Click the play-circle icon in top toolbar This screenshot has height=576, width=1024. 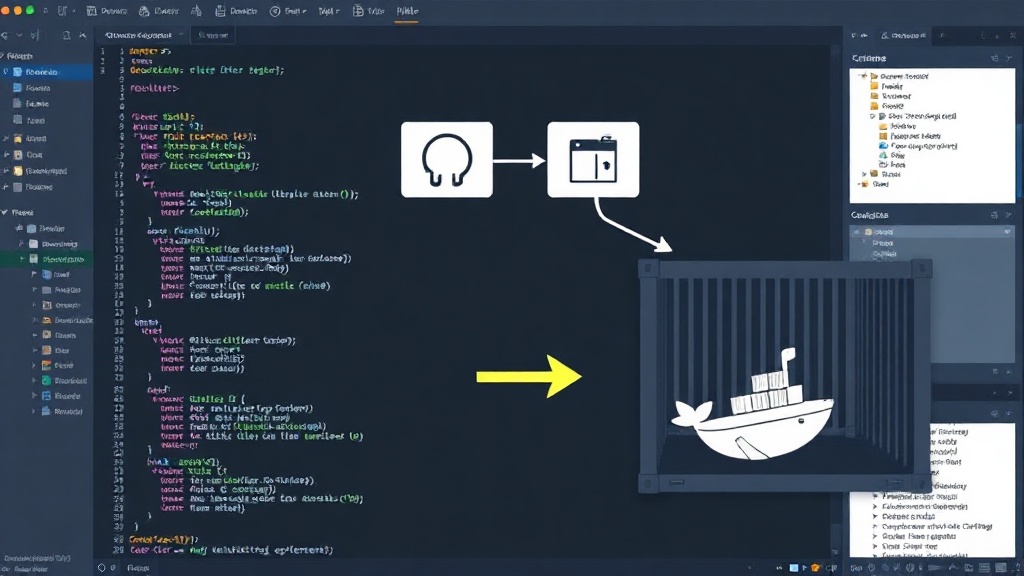pos(275,11)
